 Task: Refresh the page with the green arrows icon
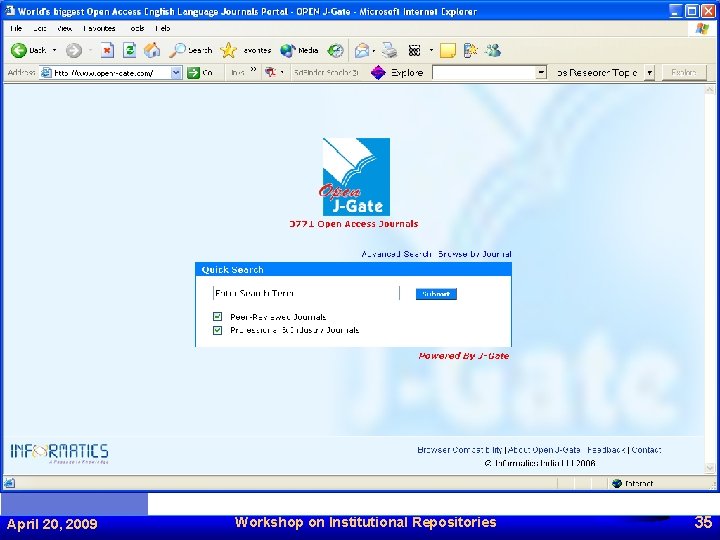pos(129,50)
